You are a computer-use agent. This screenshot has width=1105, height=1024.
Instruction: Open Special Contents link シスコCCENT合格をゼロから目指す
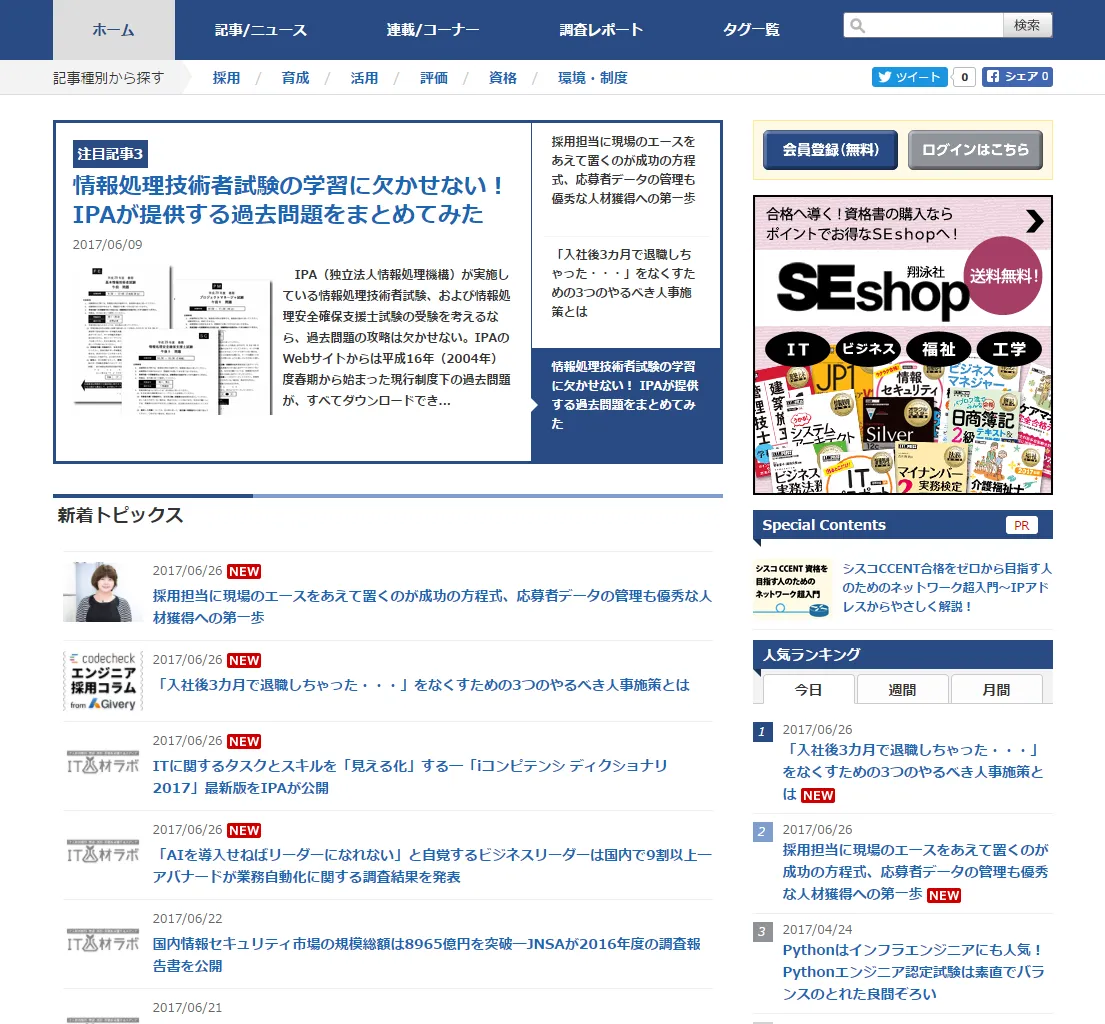pos(946,587)
